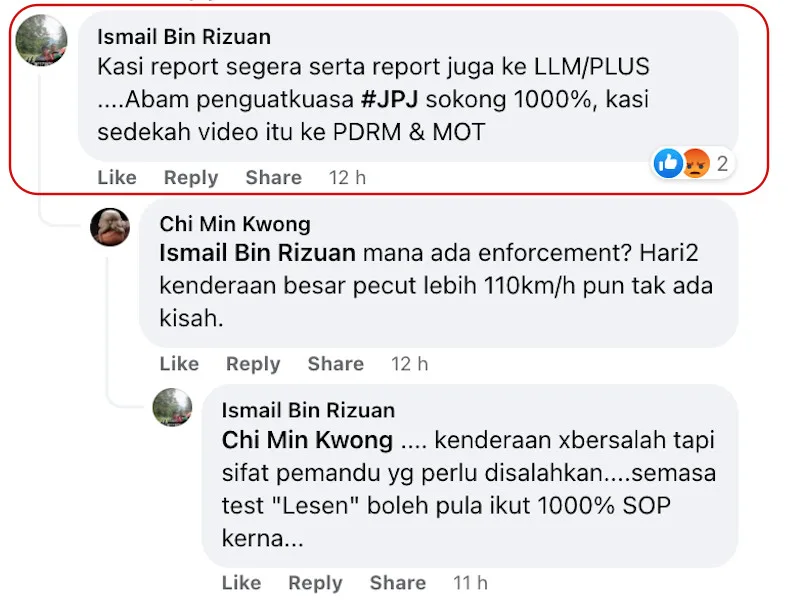Share the comment about LLM/PLUS report

(273, 178)
